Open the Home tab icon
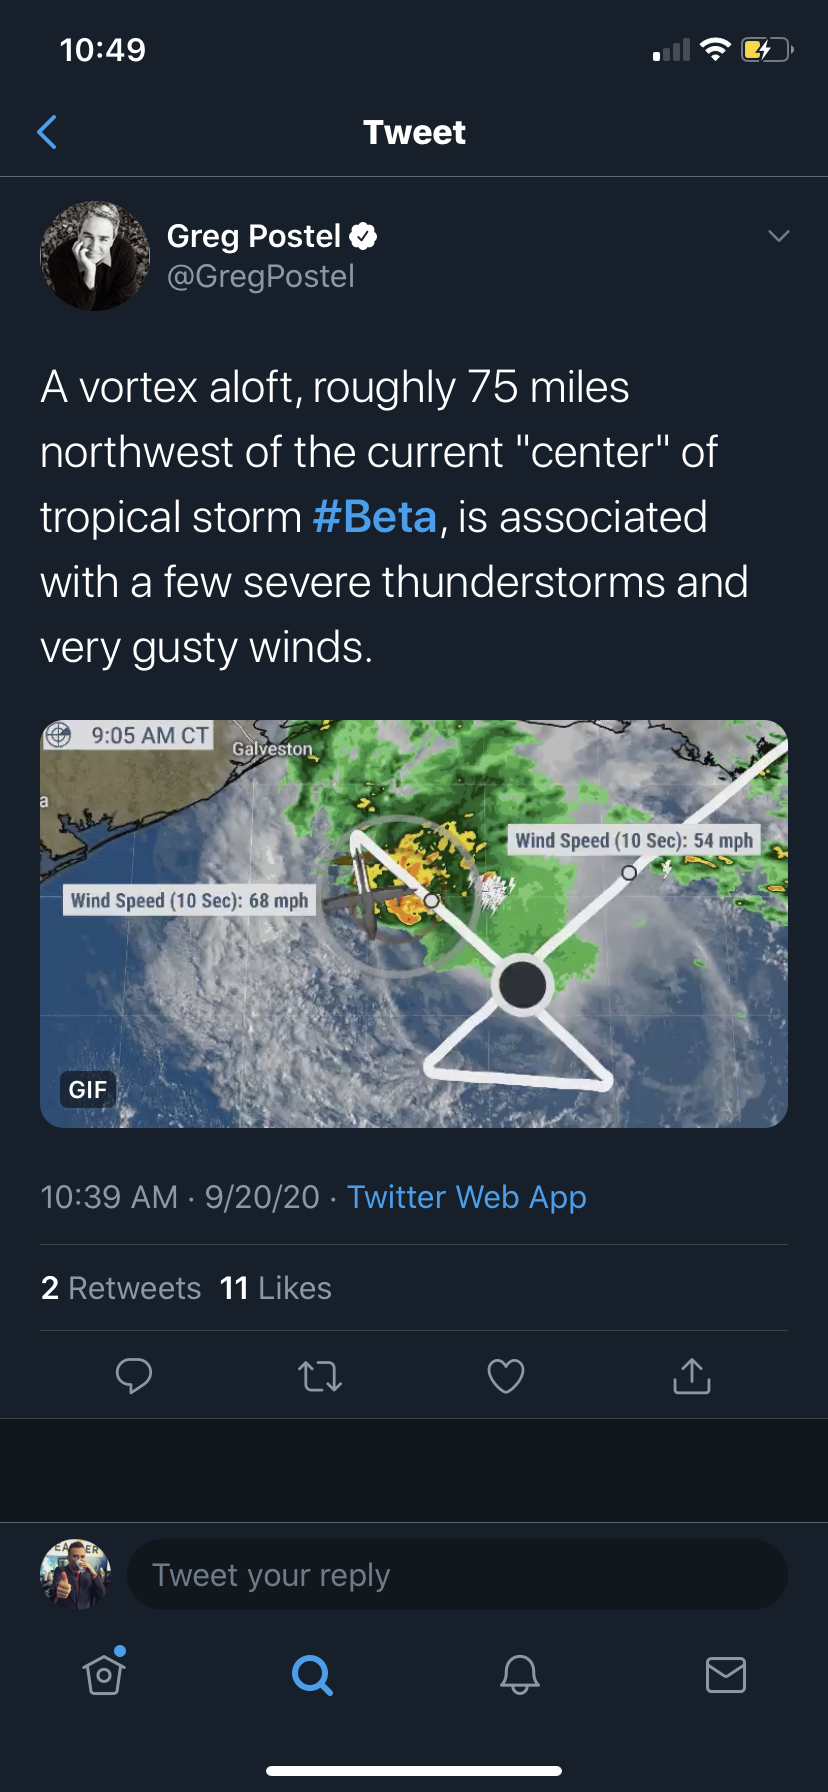The height and width of the screenshot is (1792, 828). (x=104, y=1674)
